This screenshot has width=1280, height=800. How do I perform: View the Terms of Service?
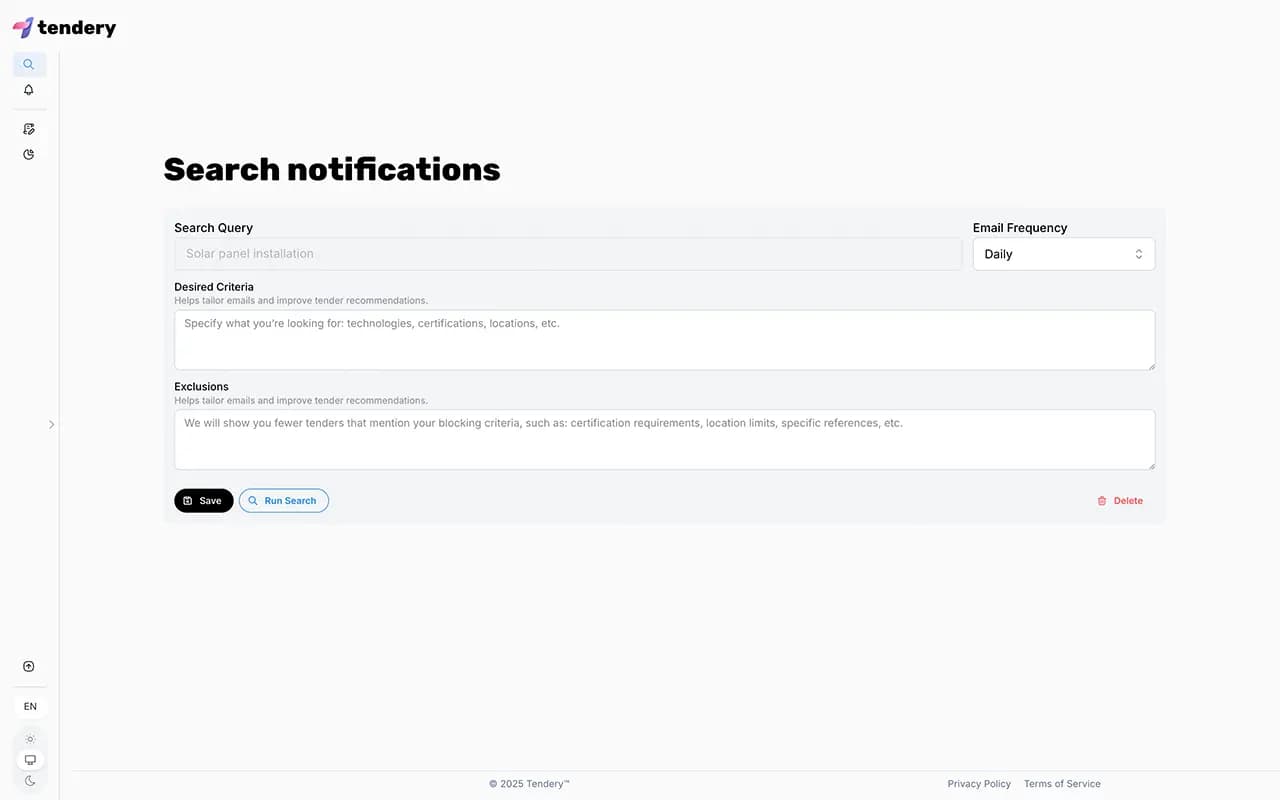tap(1061, 784)
